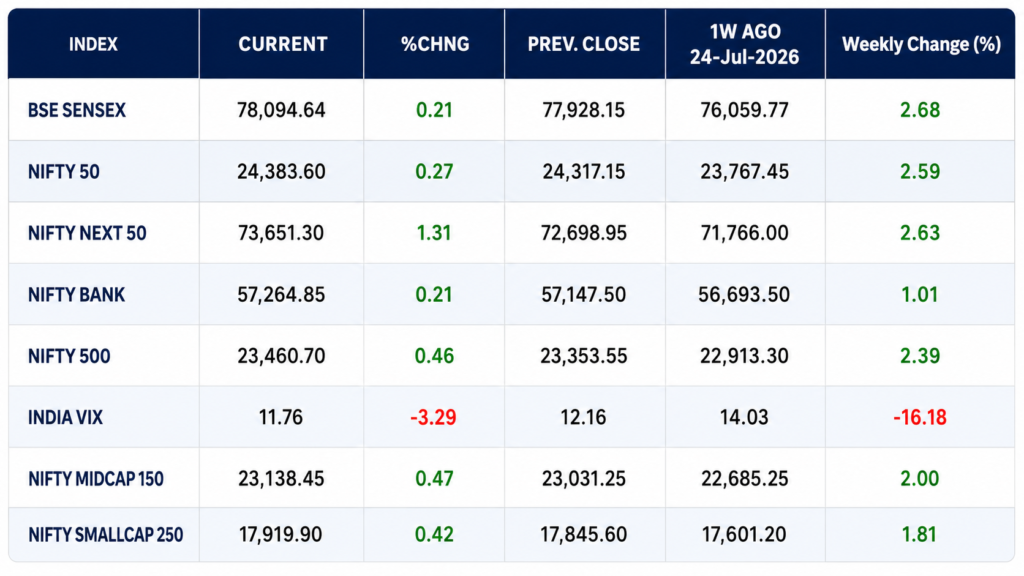The width and height of the screenshot is (1024, 576).
Task: Select NIFTY BANK previous close 57,147.50
Action: click(x=583, y=295)
